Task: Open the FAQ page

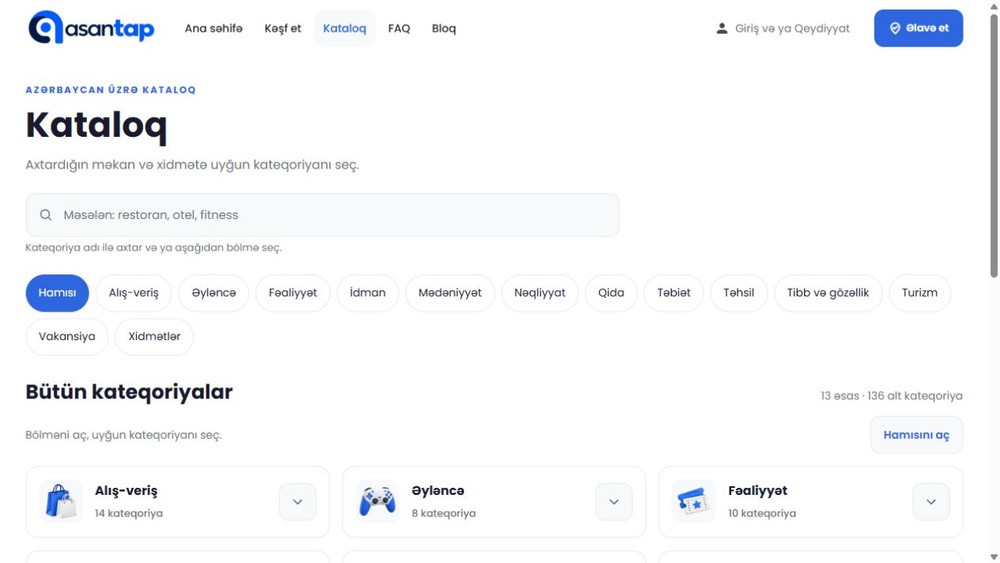Action: click(399, 28)
